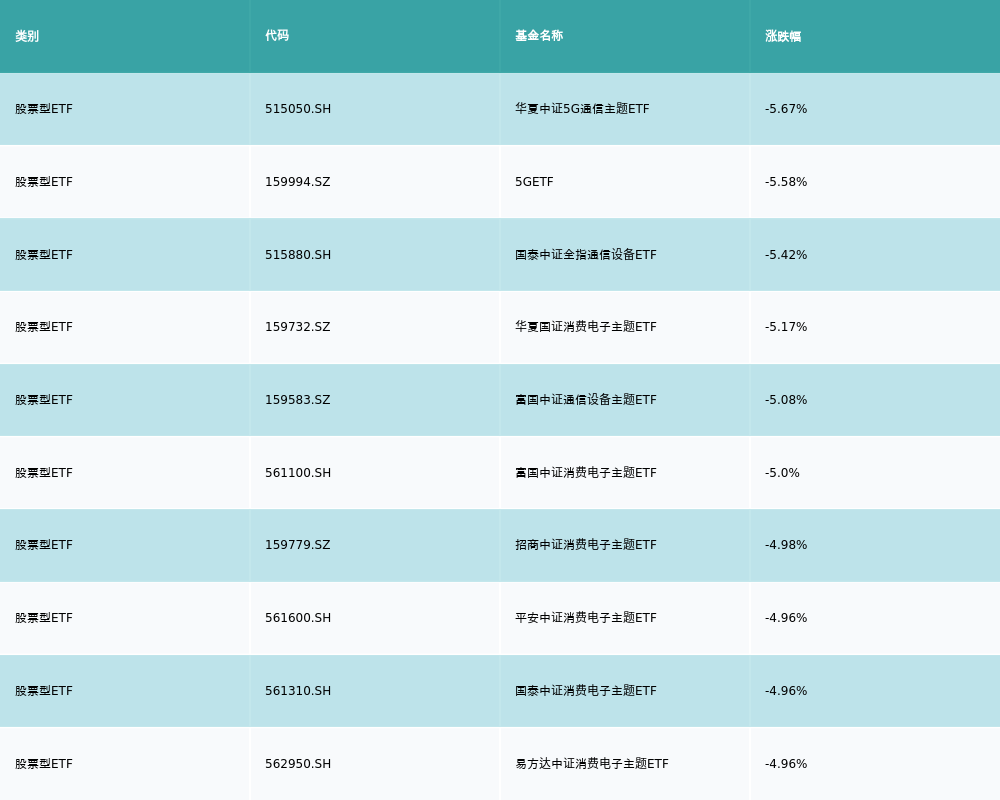Click 股票型ETF in the 159779.SZ row
This screenshot has height=800, width=1000.
pyautogui.click(x=44, y=545)
